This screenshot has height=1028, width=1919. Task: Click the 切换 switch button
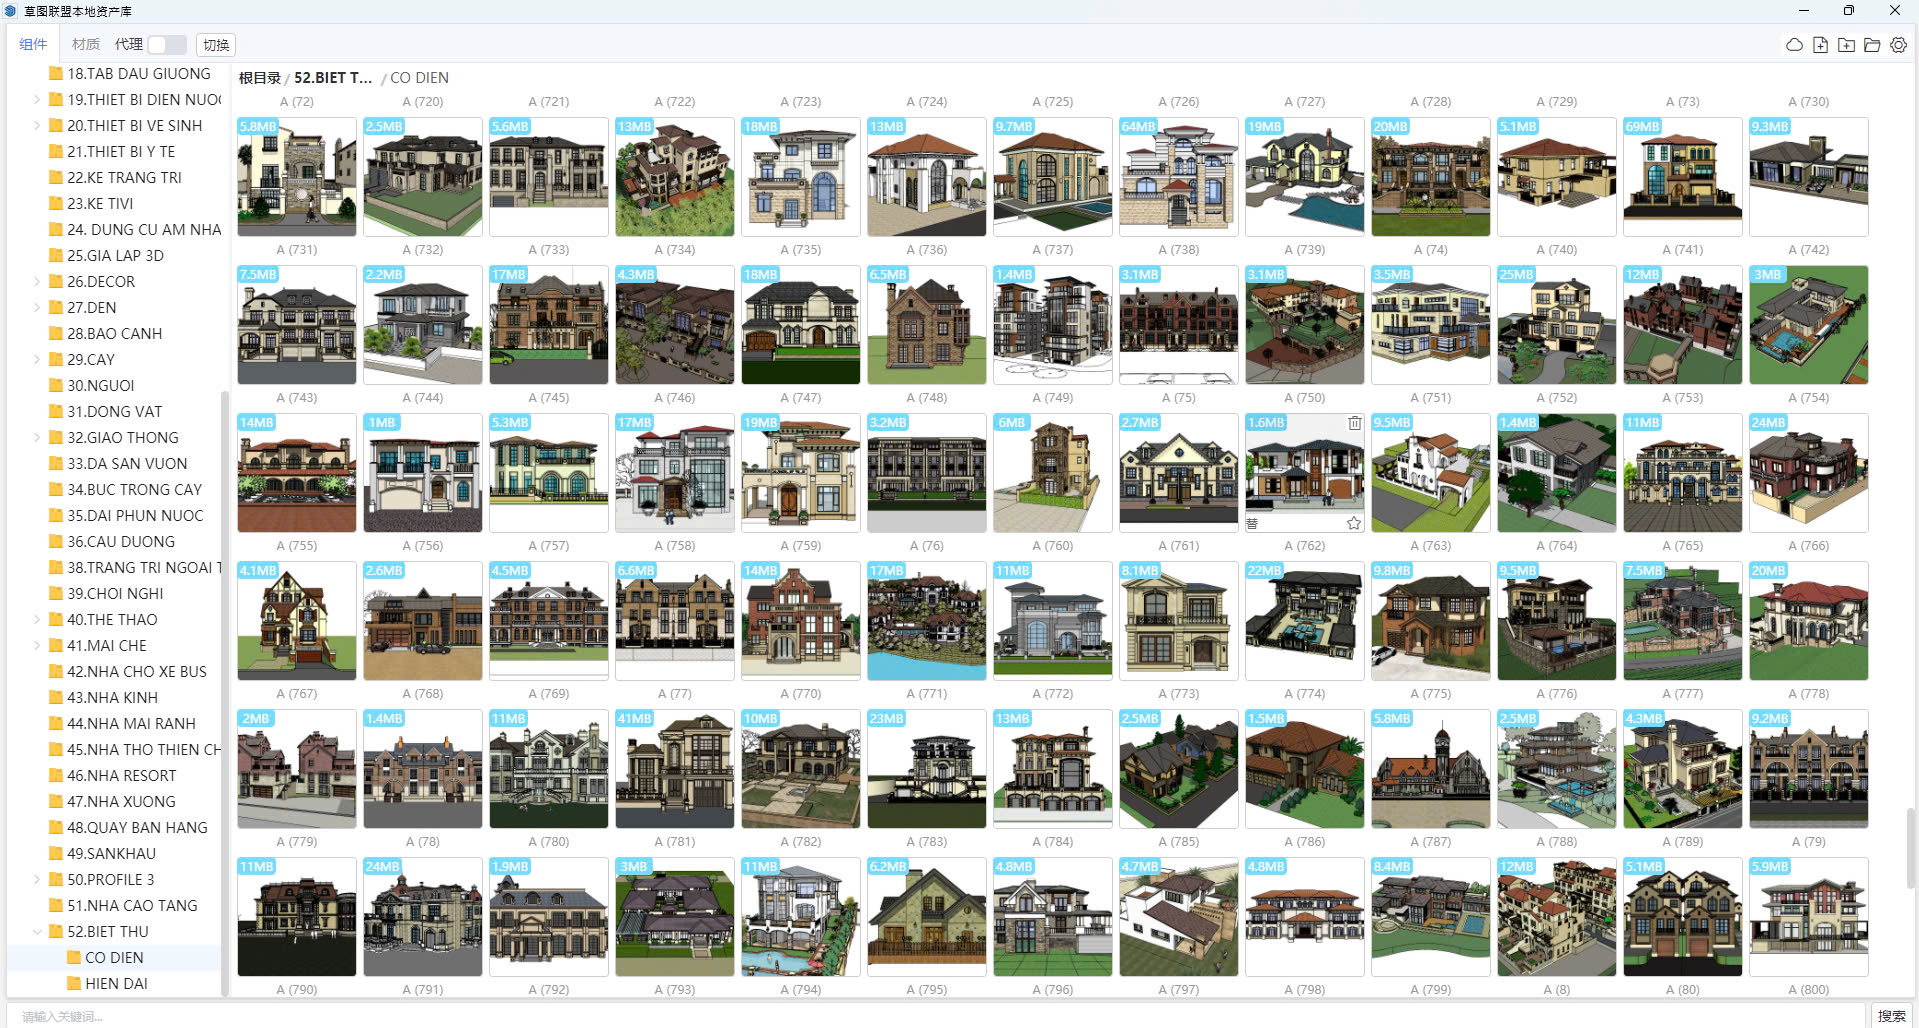click(216, 45)
